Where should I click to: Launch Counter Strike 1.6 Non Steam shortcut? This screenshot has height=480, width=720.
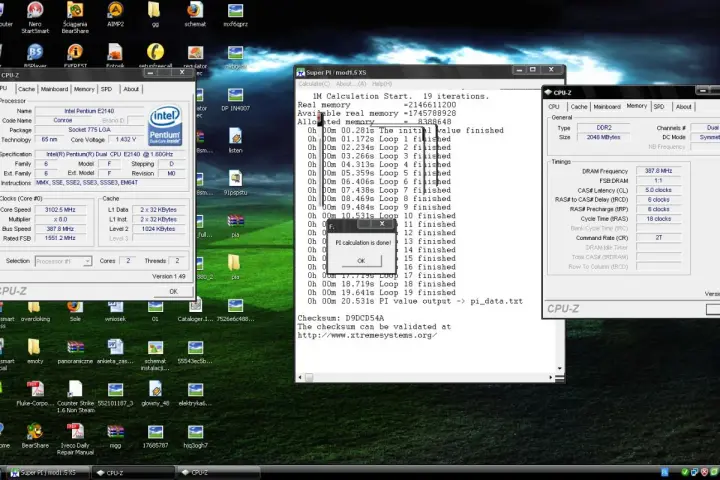(x=75, y=397)
